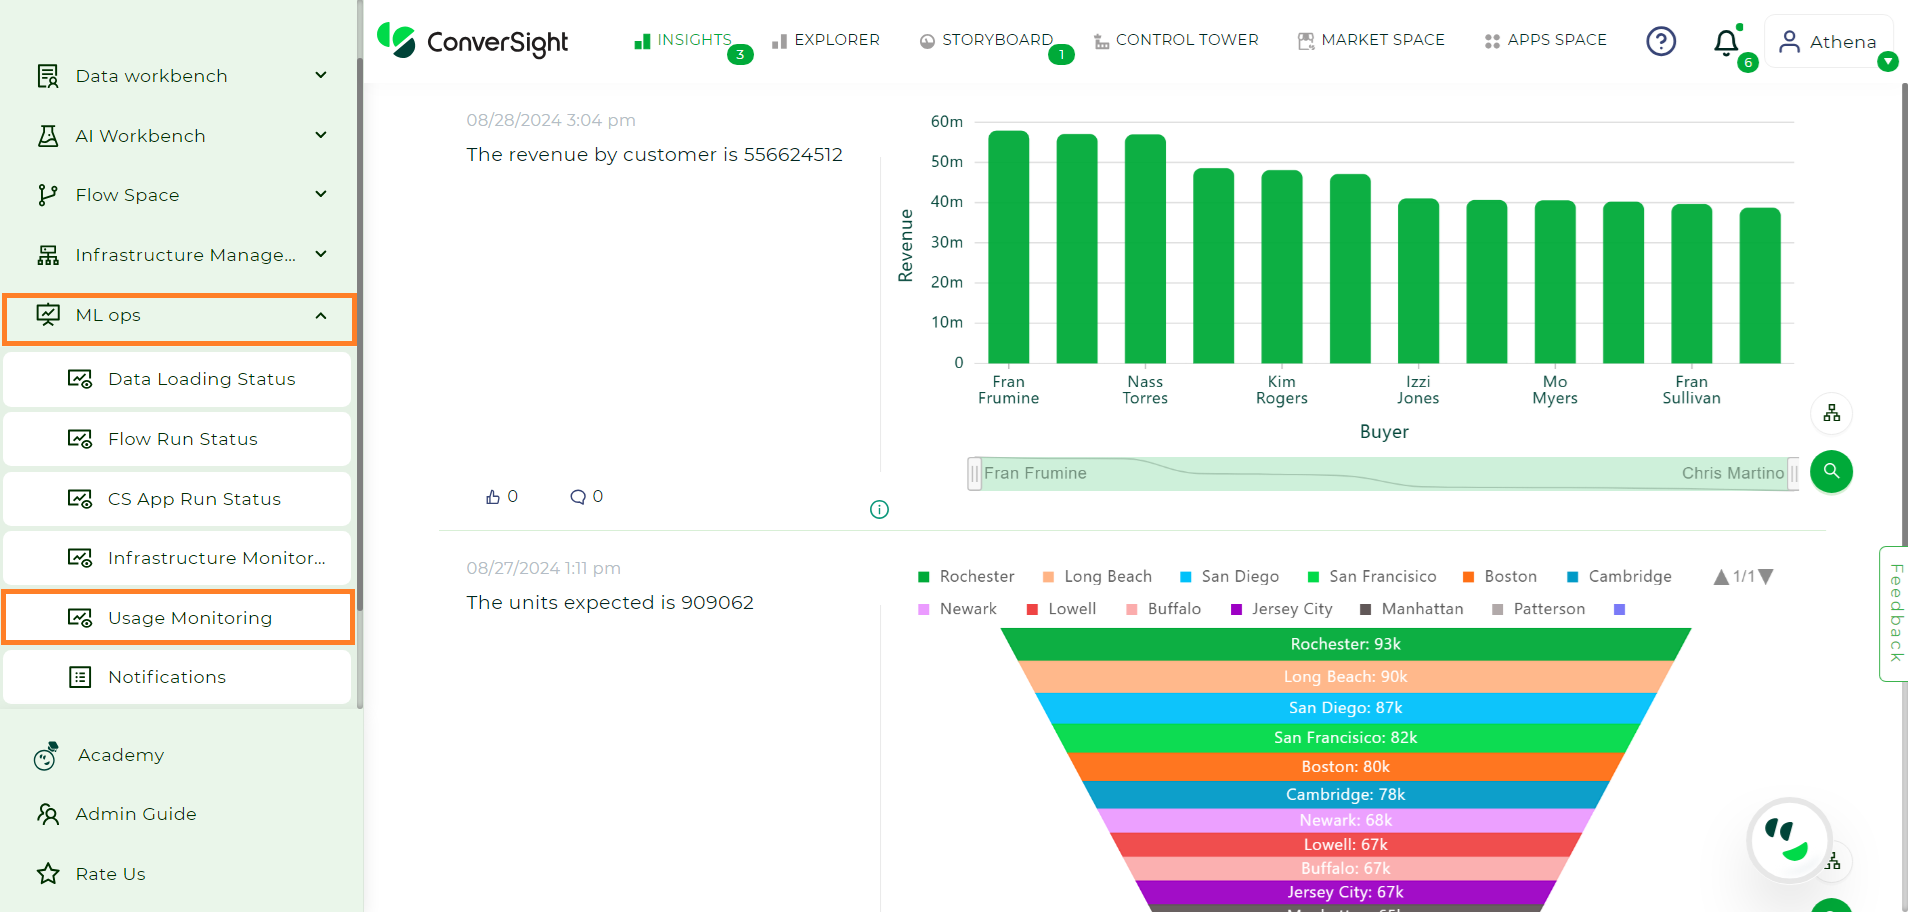Open the ConverSight chat assistant bubble
This screenshot has height=912, width=1908.
[x=1788, y=839]
